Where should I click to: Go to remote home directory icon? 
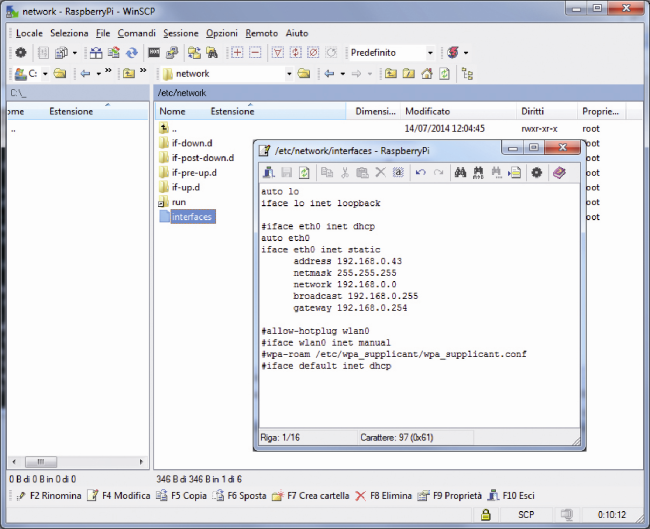click(x=425, y=74)
